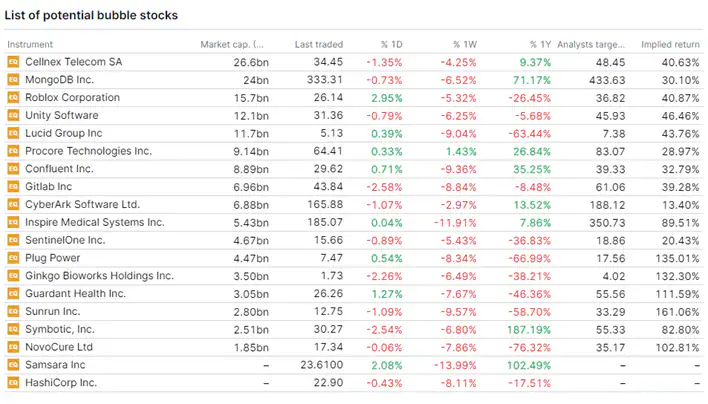Click the orange icon beside Plug Power
This screenshot has height=404, width=708.
click(x=13, y=258)
